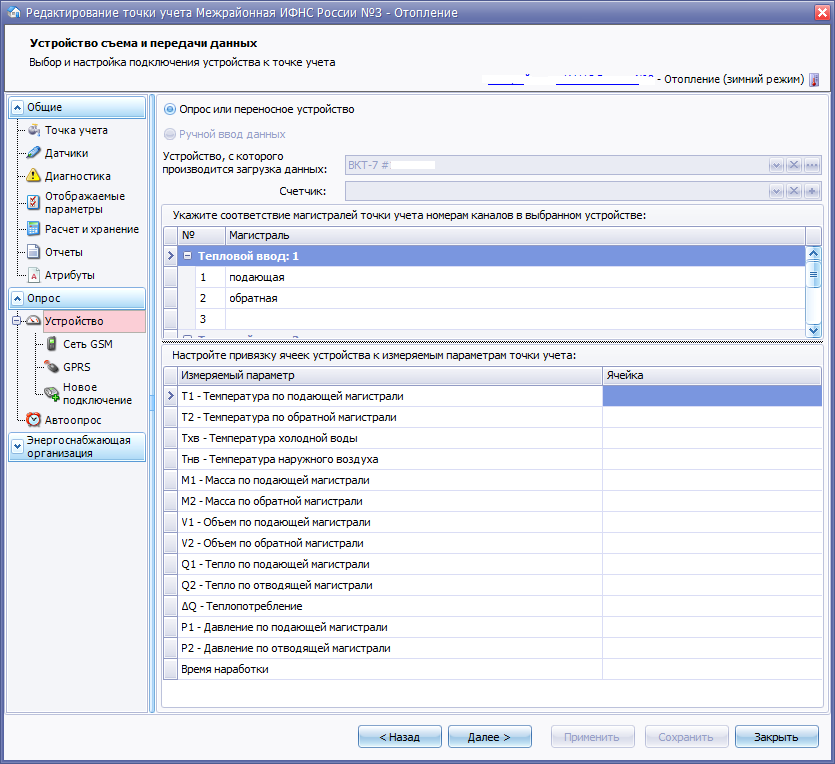Select Q1 - Тепло по подающей магистрали row
The width and height of the screenshot is (835, 764).
493,564
